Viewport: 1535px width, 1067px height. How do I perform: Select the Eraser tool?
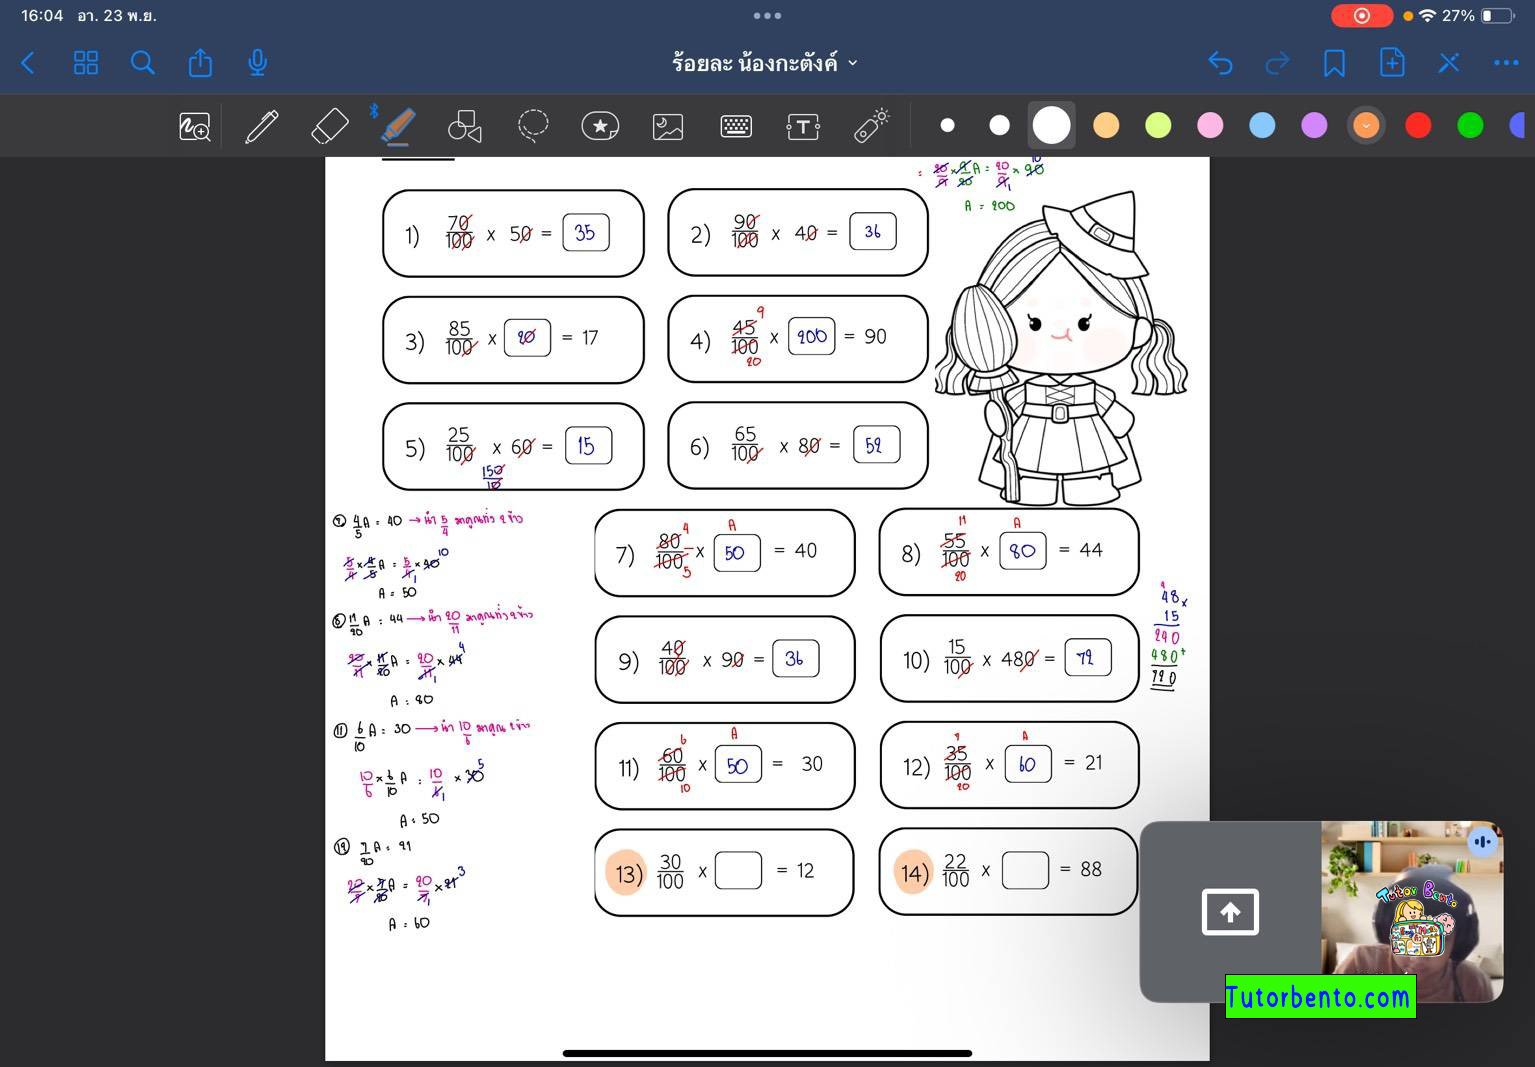point(330,126)
